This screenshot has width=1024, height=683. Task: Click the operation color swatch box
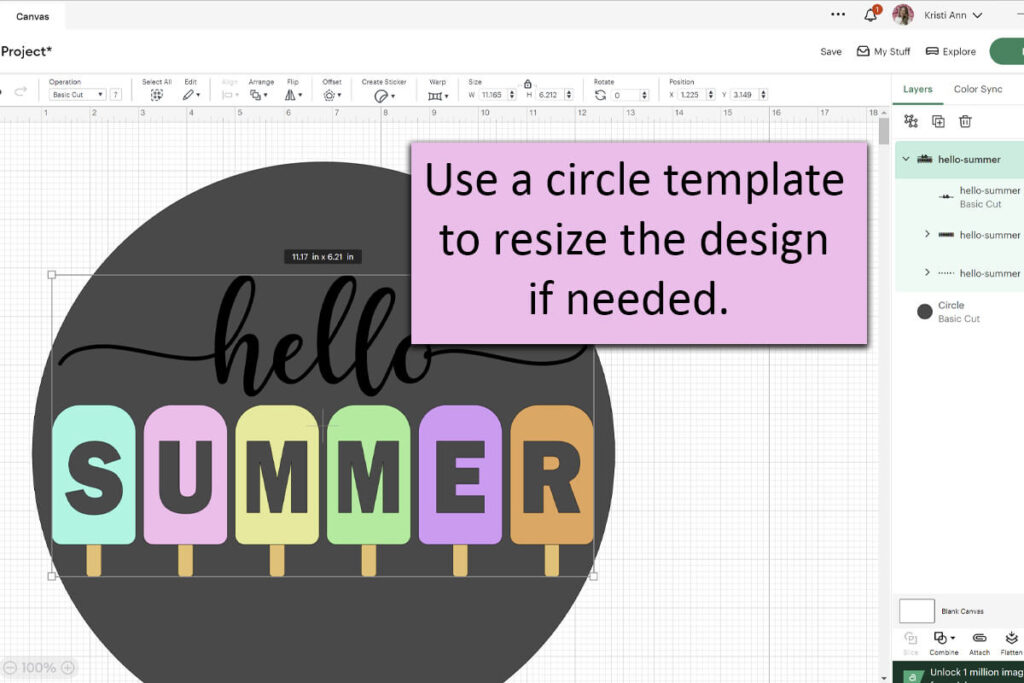pyautogui.click(x=116, y=95)
